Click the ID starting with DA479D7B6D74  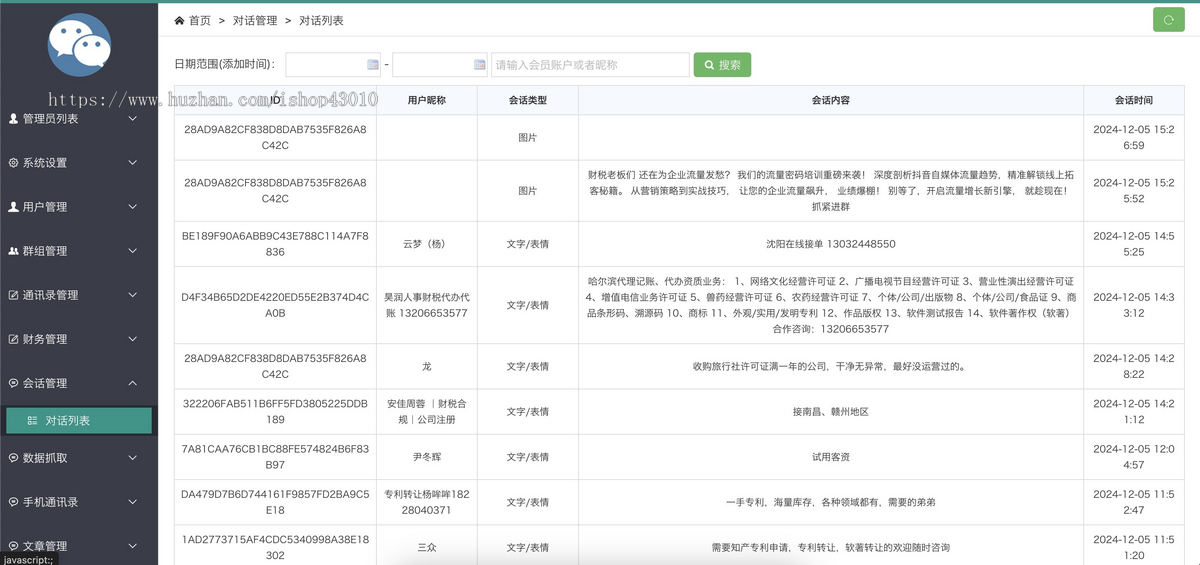(x=275, y=502)
